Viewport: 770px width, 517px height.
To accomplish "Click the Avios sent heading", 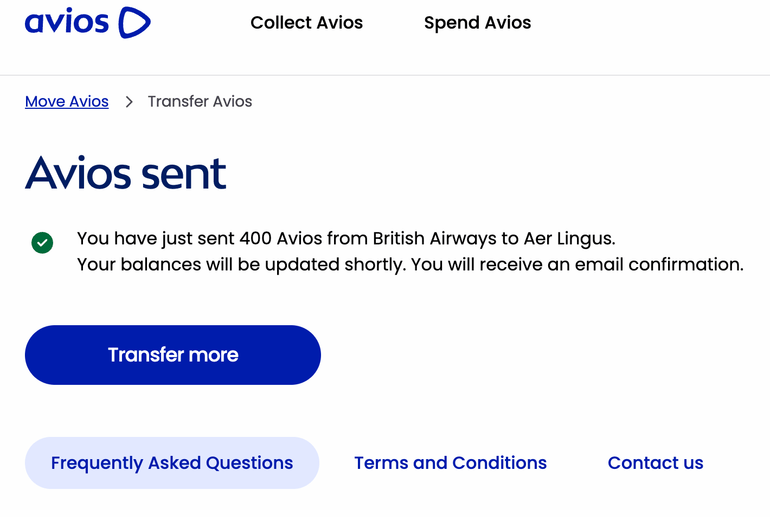I will pyautogui.click(x=126, y=173).
